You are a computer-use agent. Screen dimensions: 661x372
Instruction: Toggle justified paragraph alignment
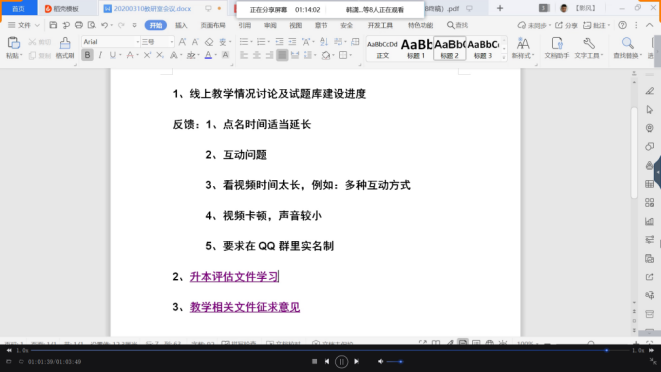coord(282,55)
